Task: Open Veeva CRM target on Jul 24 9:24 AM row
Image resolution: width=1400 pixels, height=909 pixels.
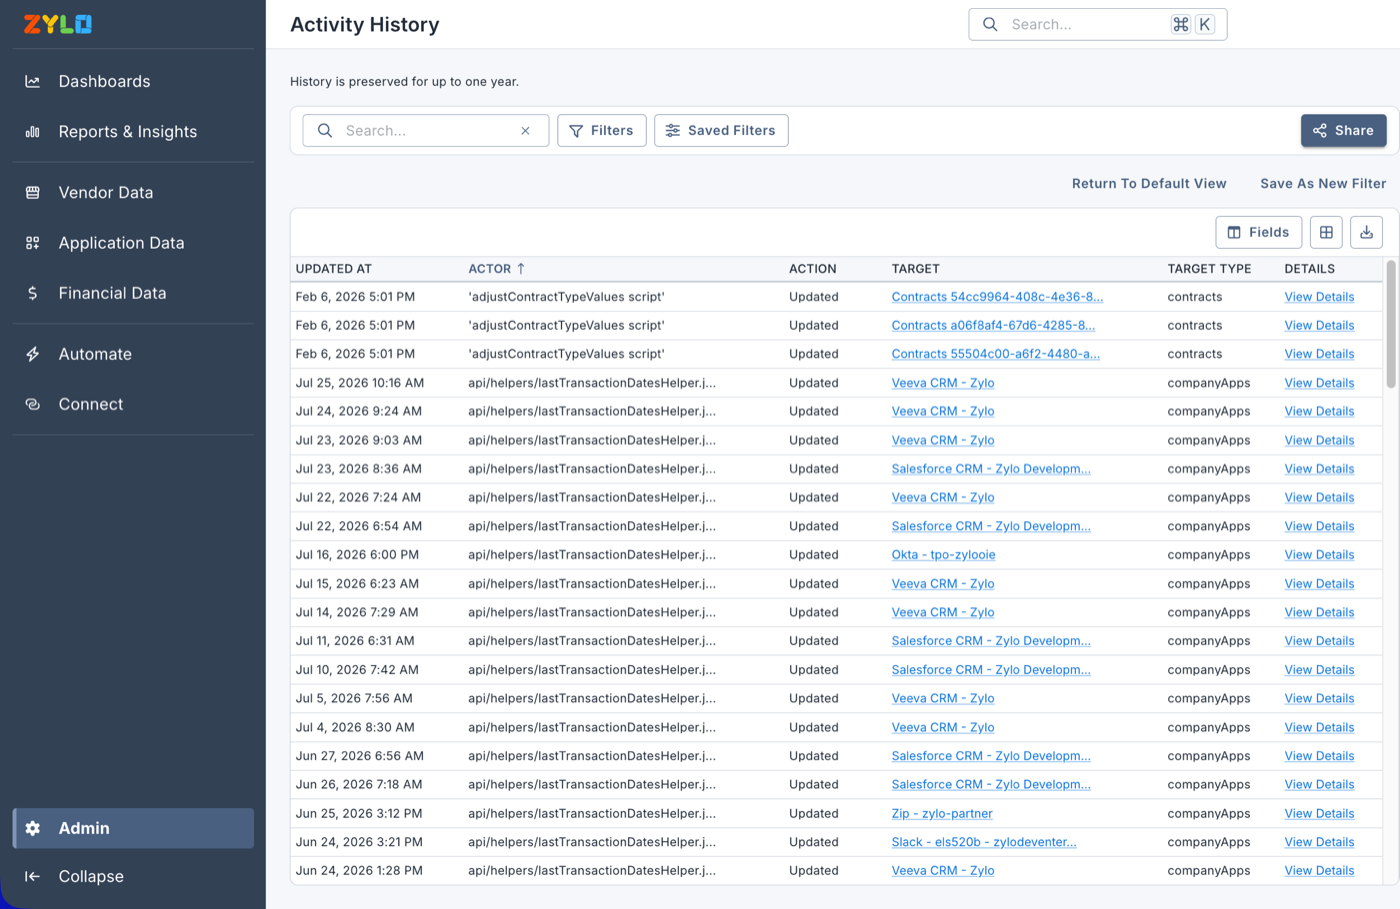Action: [943, 411]
